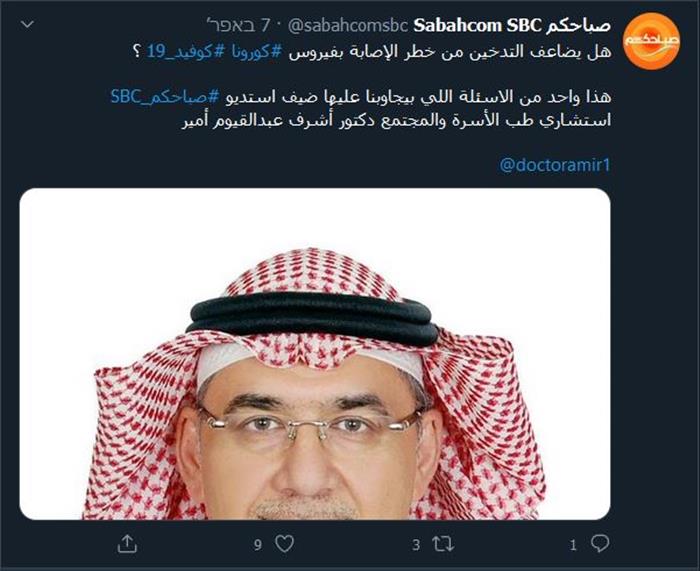Viewport: 700px width, 571px height.
Task: Click the share upload icon
Action: point(127,544)
